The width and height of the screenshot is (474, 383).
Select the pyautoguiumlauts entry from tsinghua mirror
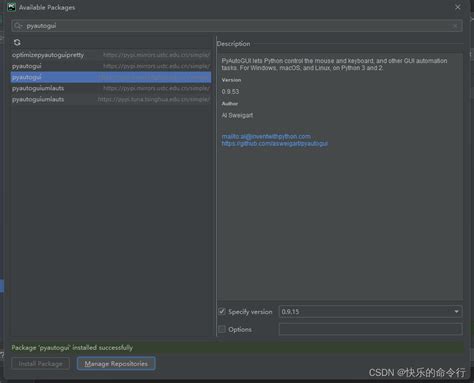click(x=111, y=99)
